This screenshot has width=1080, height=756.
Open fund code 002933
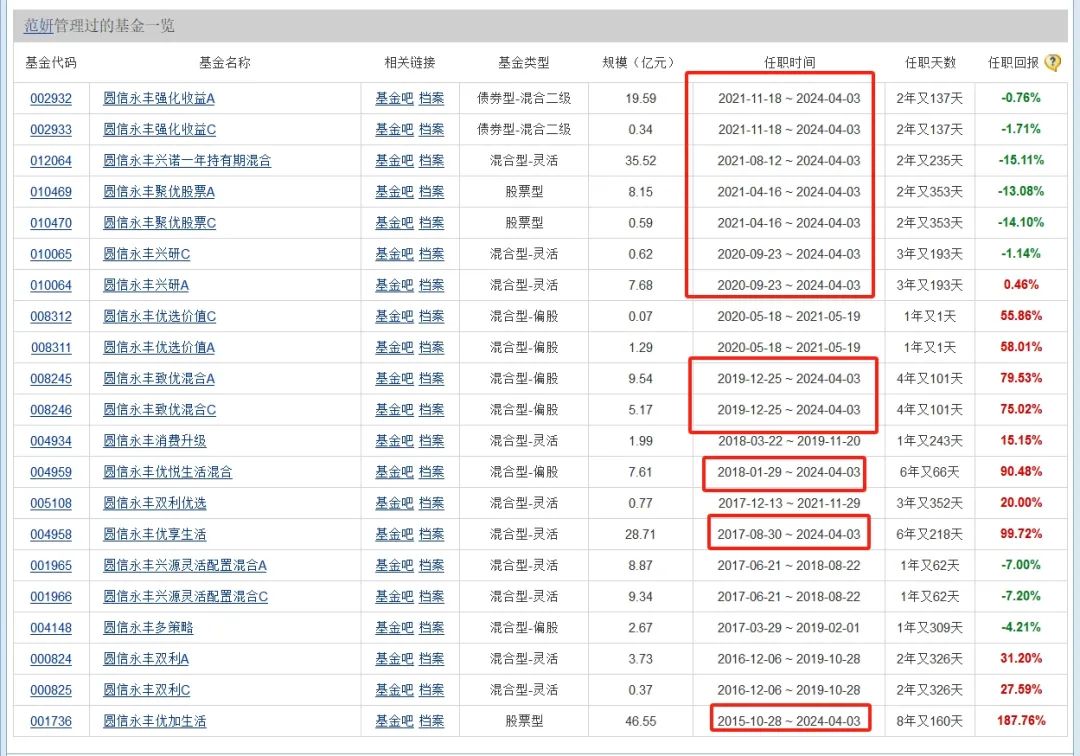(51, 129)
